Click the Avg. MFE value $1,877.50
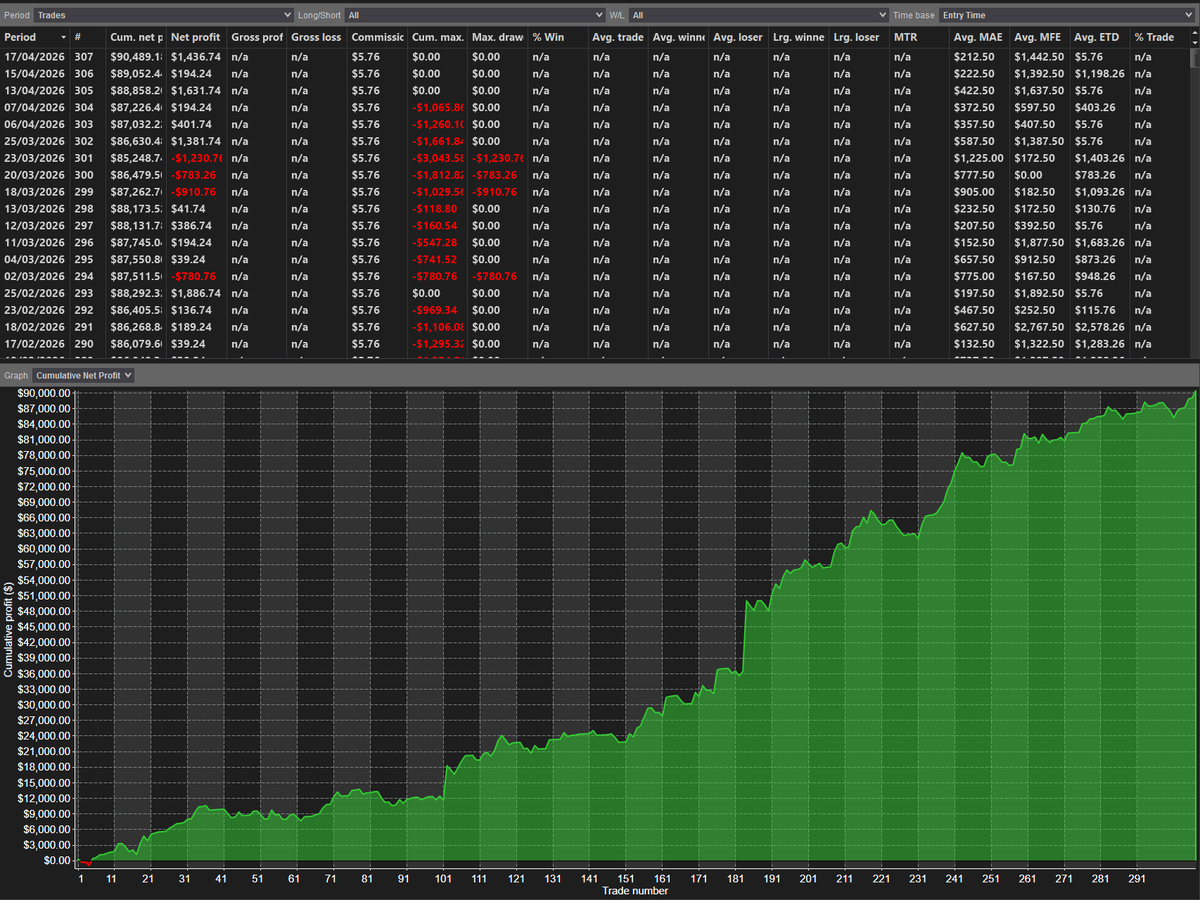Viewport: 1200px width, 900px height. coord(1038,243)
